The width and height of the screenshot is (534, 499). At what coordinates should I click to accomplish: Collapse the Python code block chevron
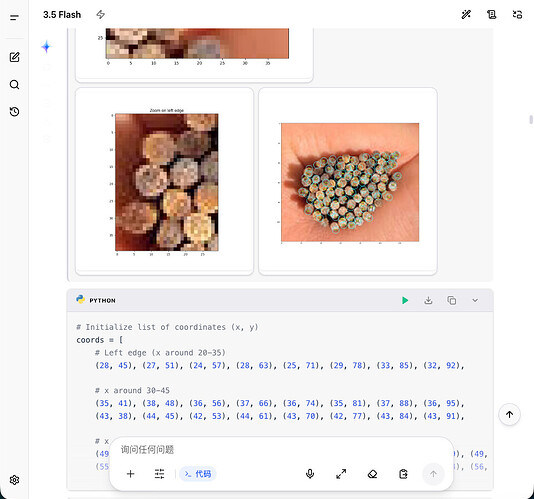(x=475, y=300)
